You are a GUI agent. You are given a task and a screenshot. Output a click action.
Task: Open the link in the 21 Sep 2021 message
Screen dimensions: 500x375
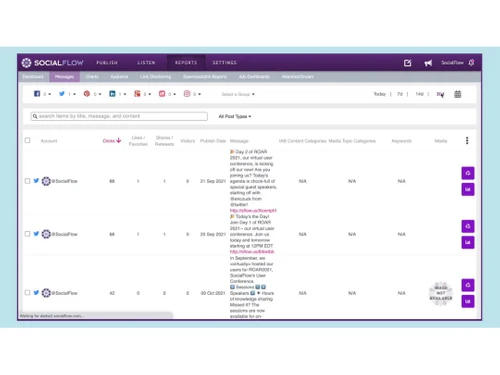pyautogui.click(x=253, y=210)
